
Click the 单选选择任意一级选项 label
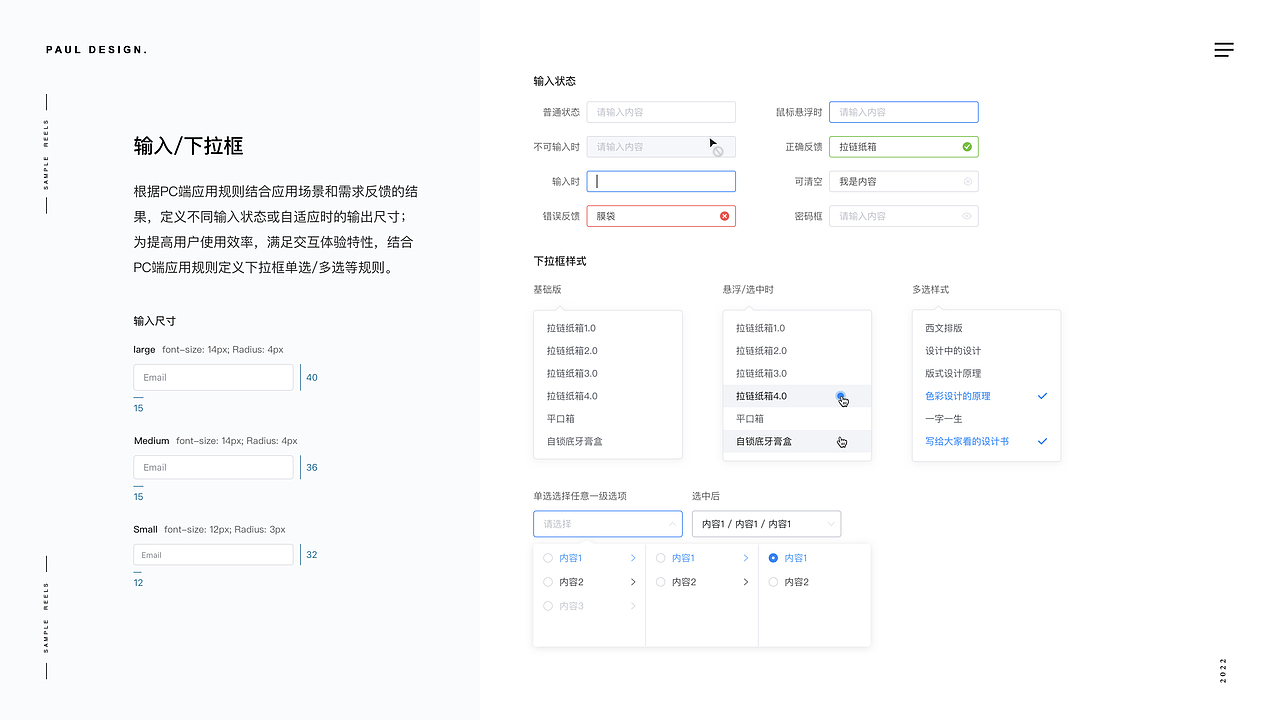click(580, 496)
